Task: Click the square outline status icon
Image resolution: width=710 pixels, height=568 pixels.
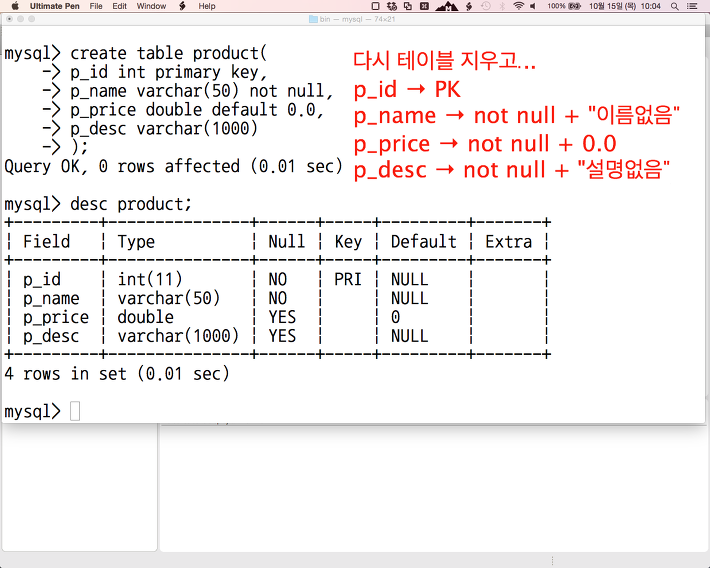Action: click(375, 6)
